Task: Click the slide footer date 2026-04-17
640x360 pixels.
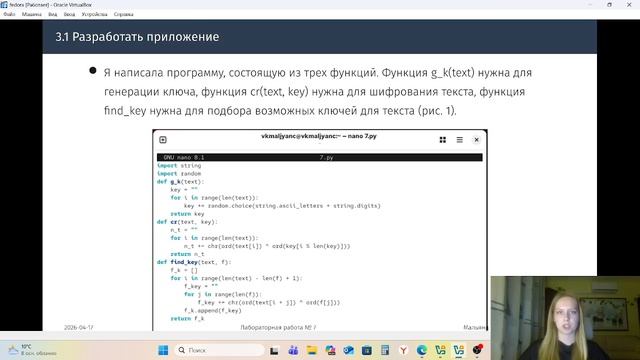Action: click(79, 327)
